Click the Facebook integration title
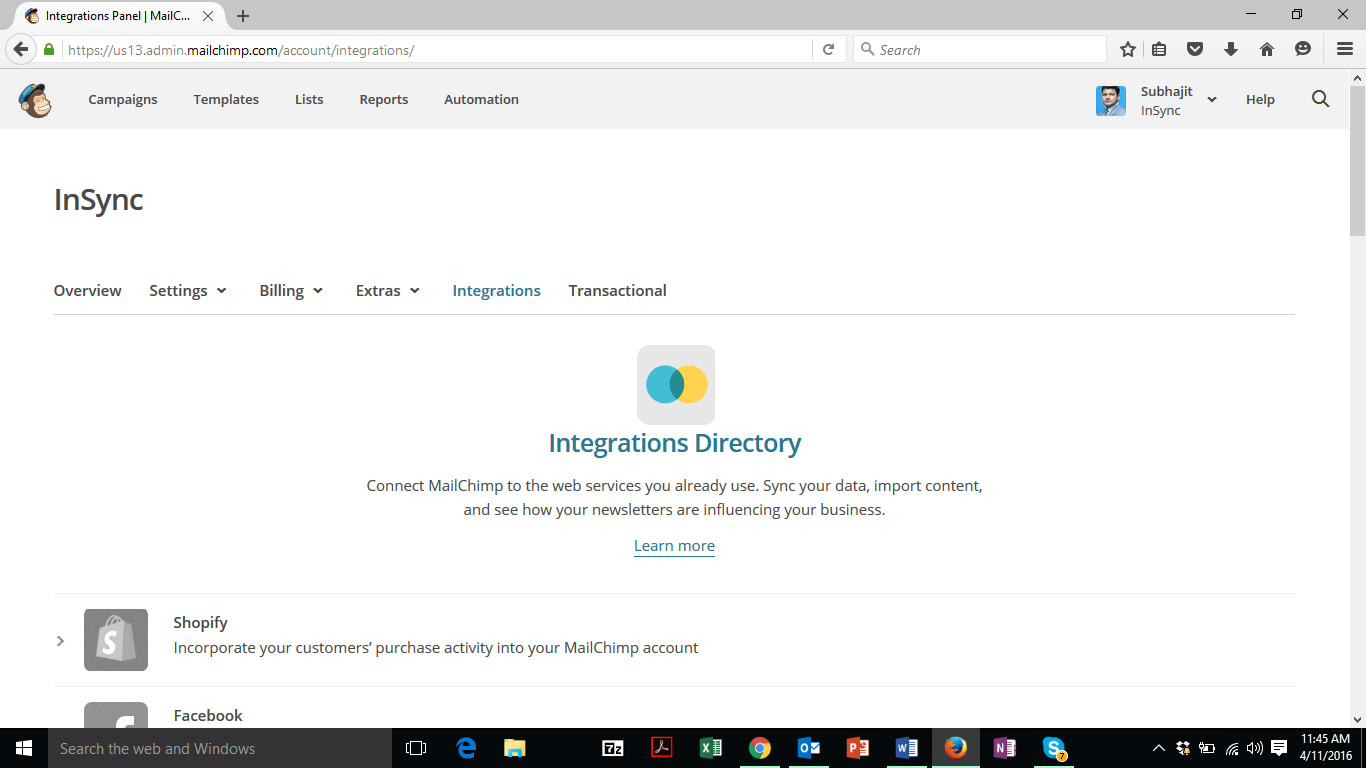The height and width of the screenshot is (768, 1366). tap(208, 715)
